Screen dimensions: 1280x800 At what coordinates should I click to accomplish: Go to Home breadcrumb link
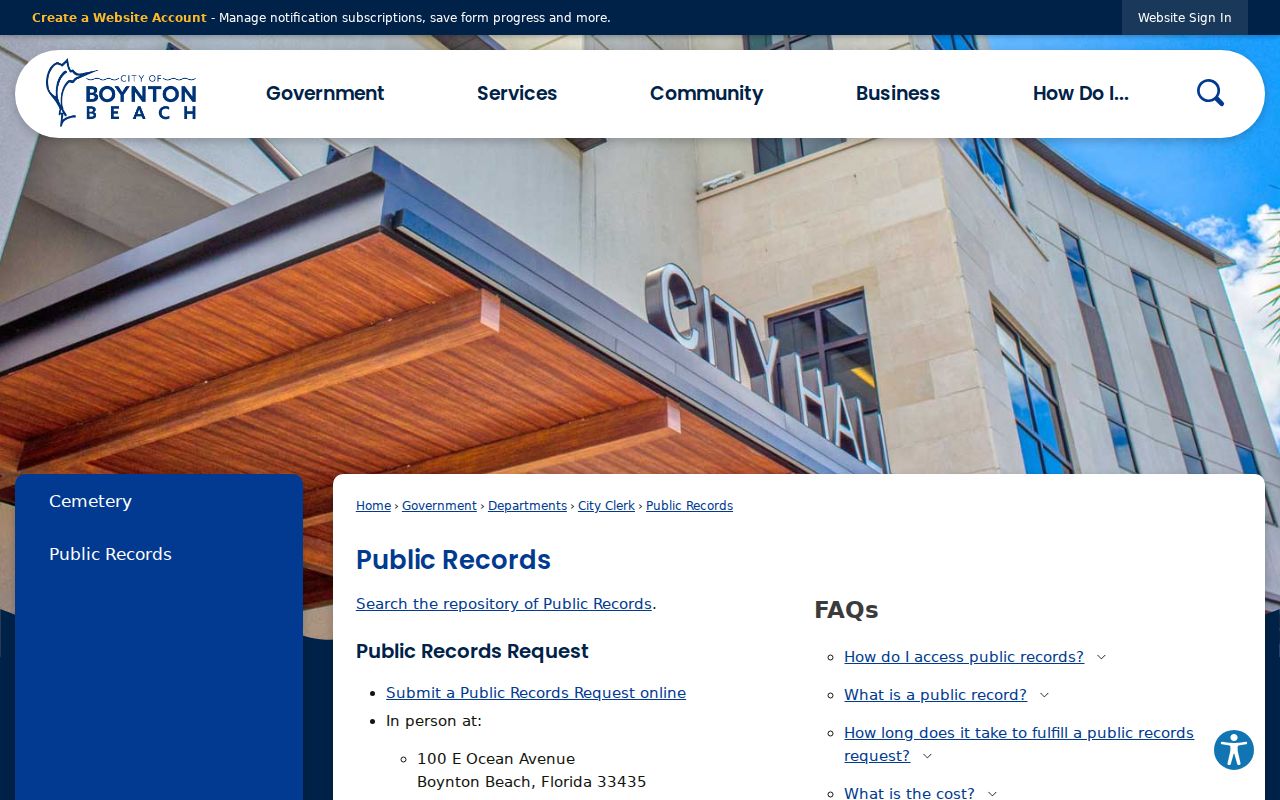pyautogui.click(x=373, y=506)
